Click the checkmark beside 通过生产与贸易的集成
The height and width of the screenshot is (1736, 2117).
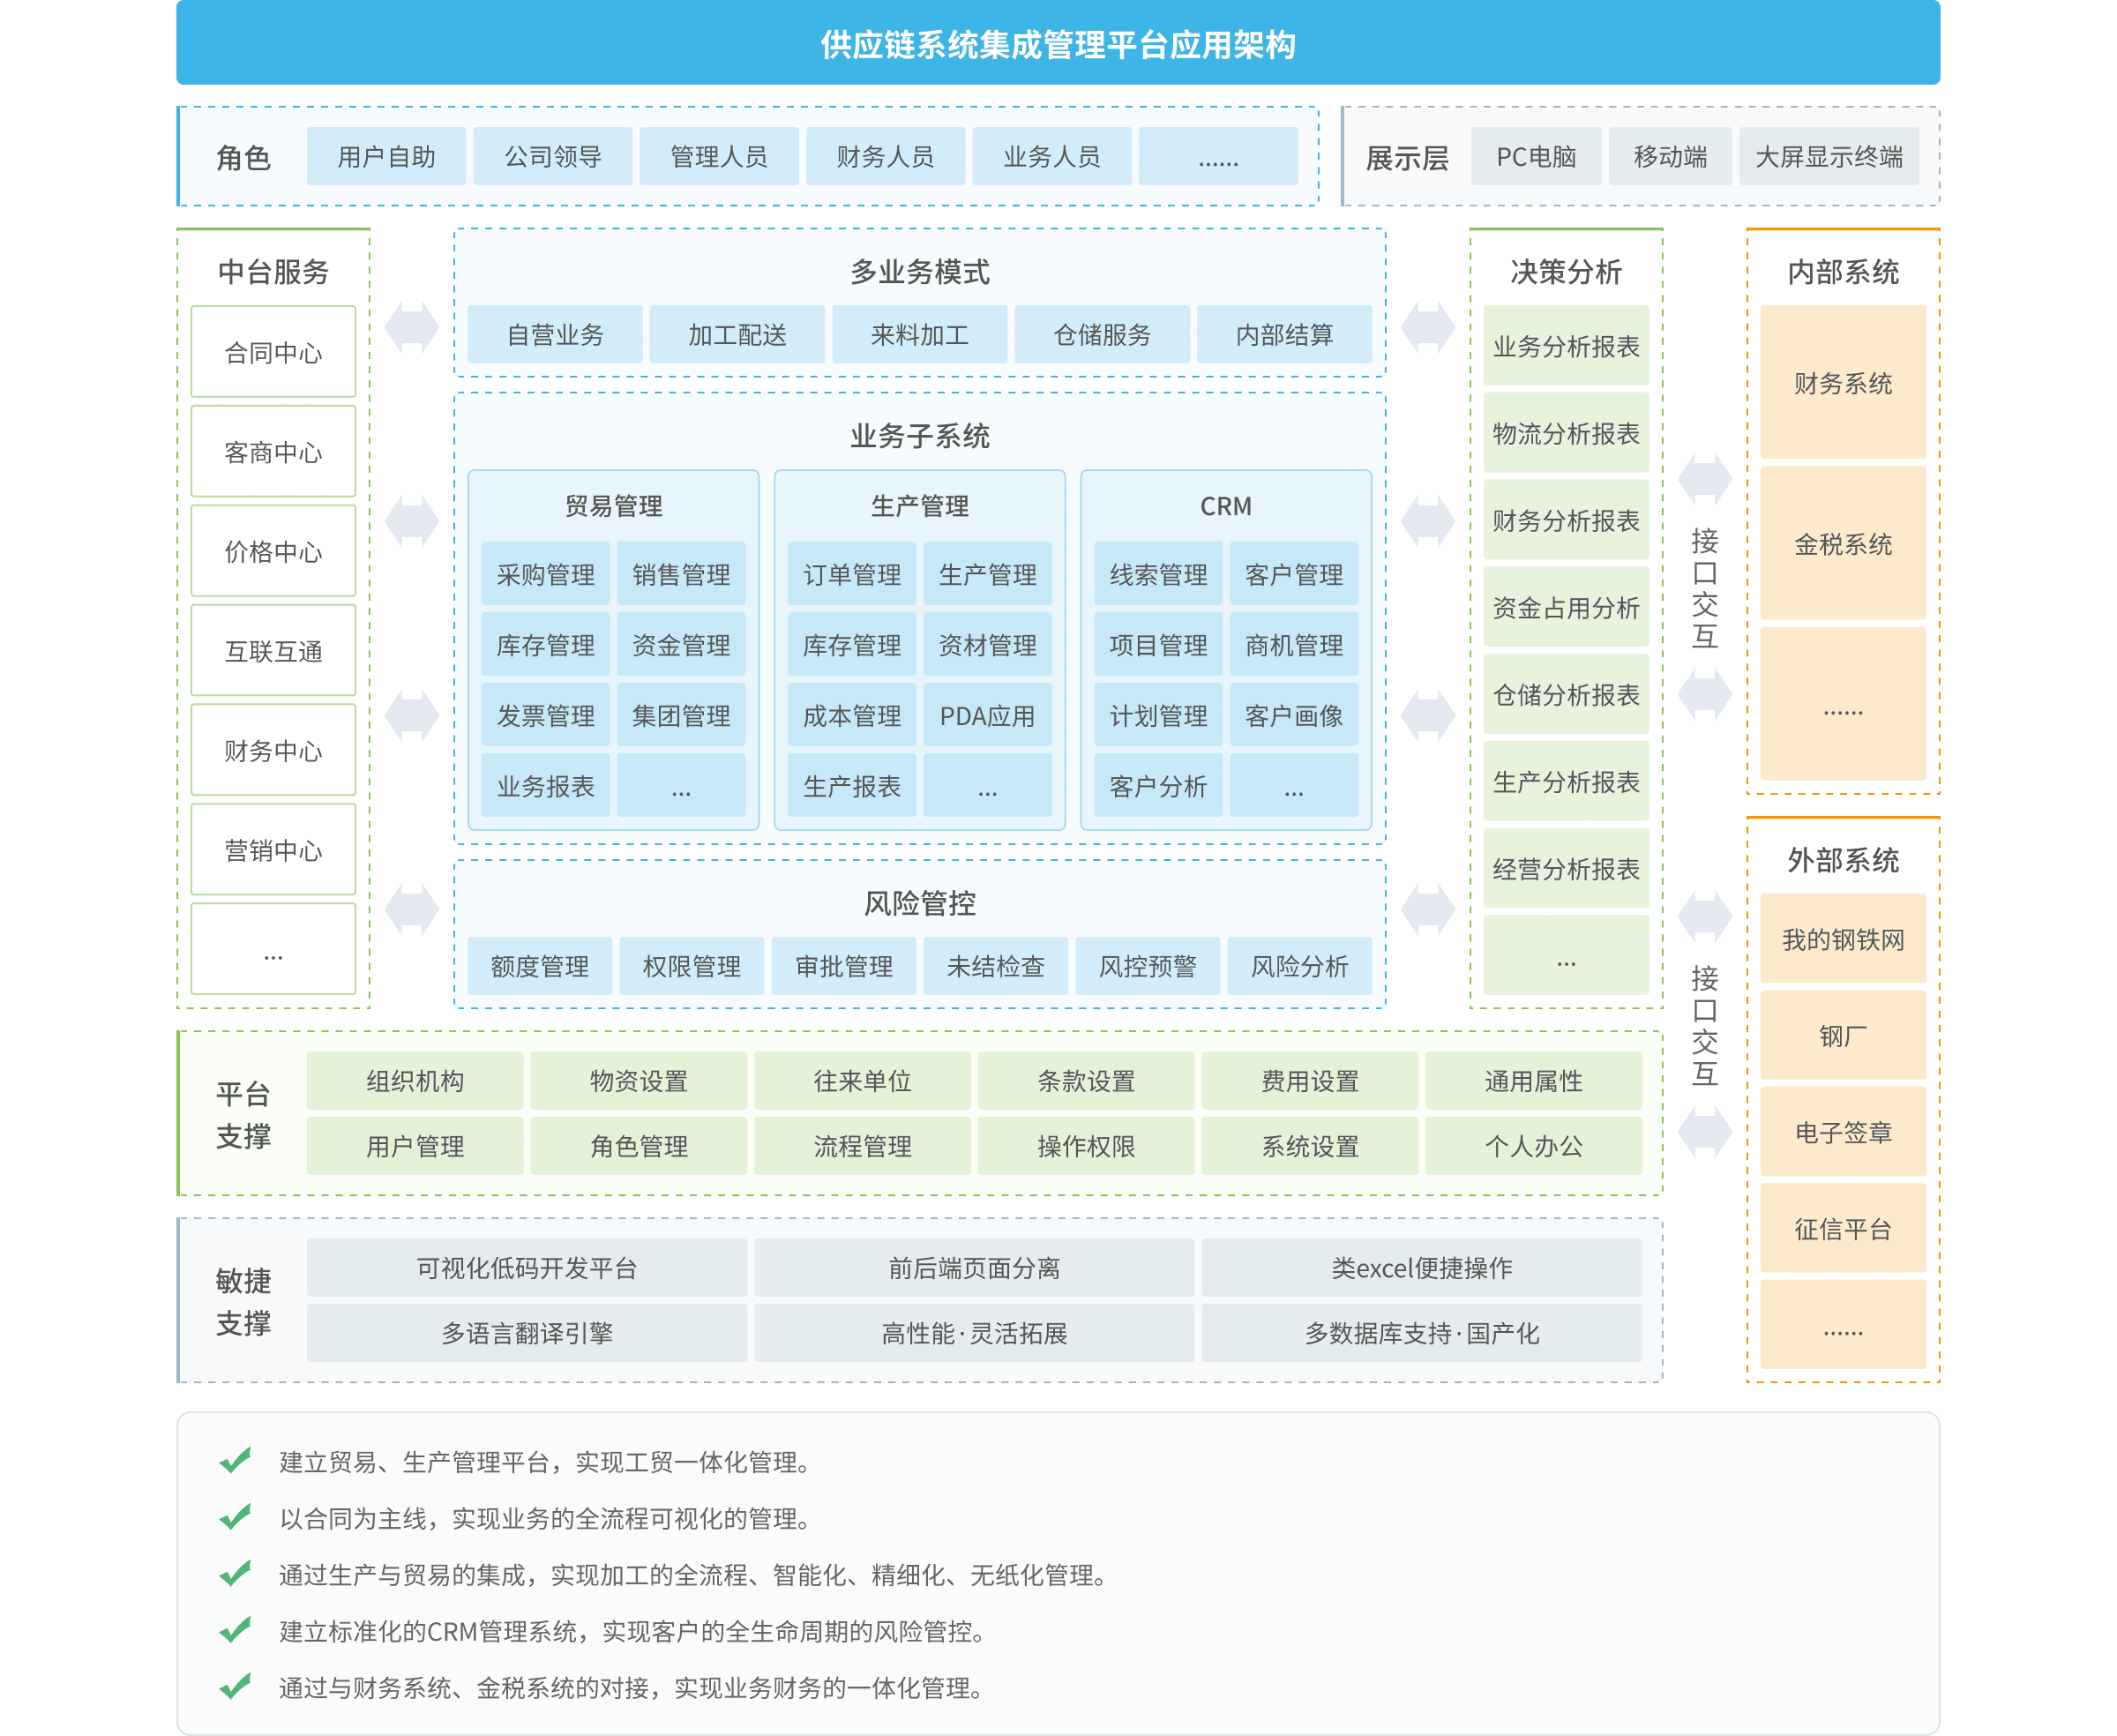[x=235, y=1574]
